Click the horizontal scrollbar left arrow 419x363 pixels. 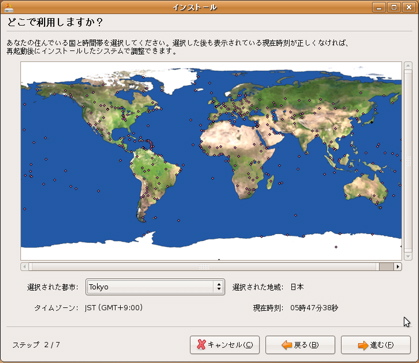[x=24, y=266]
